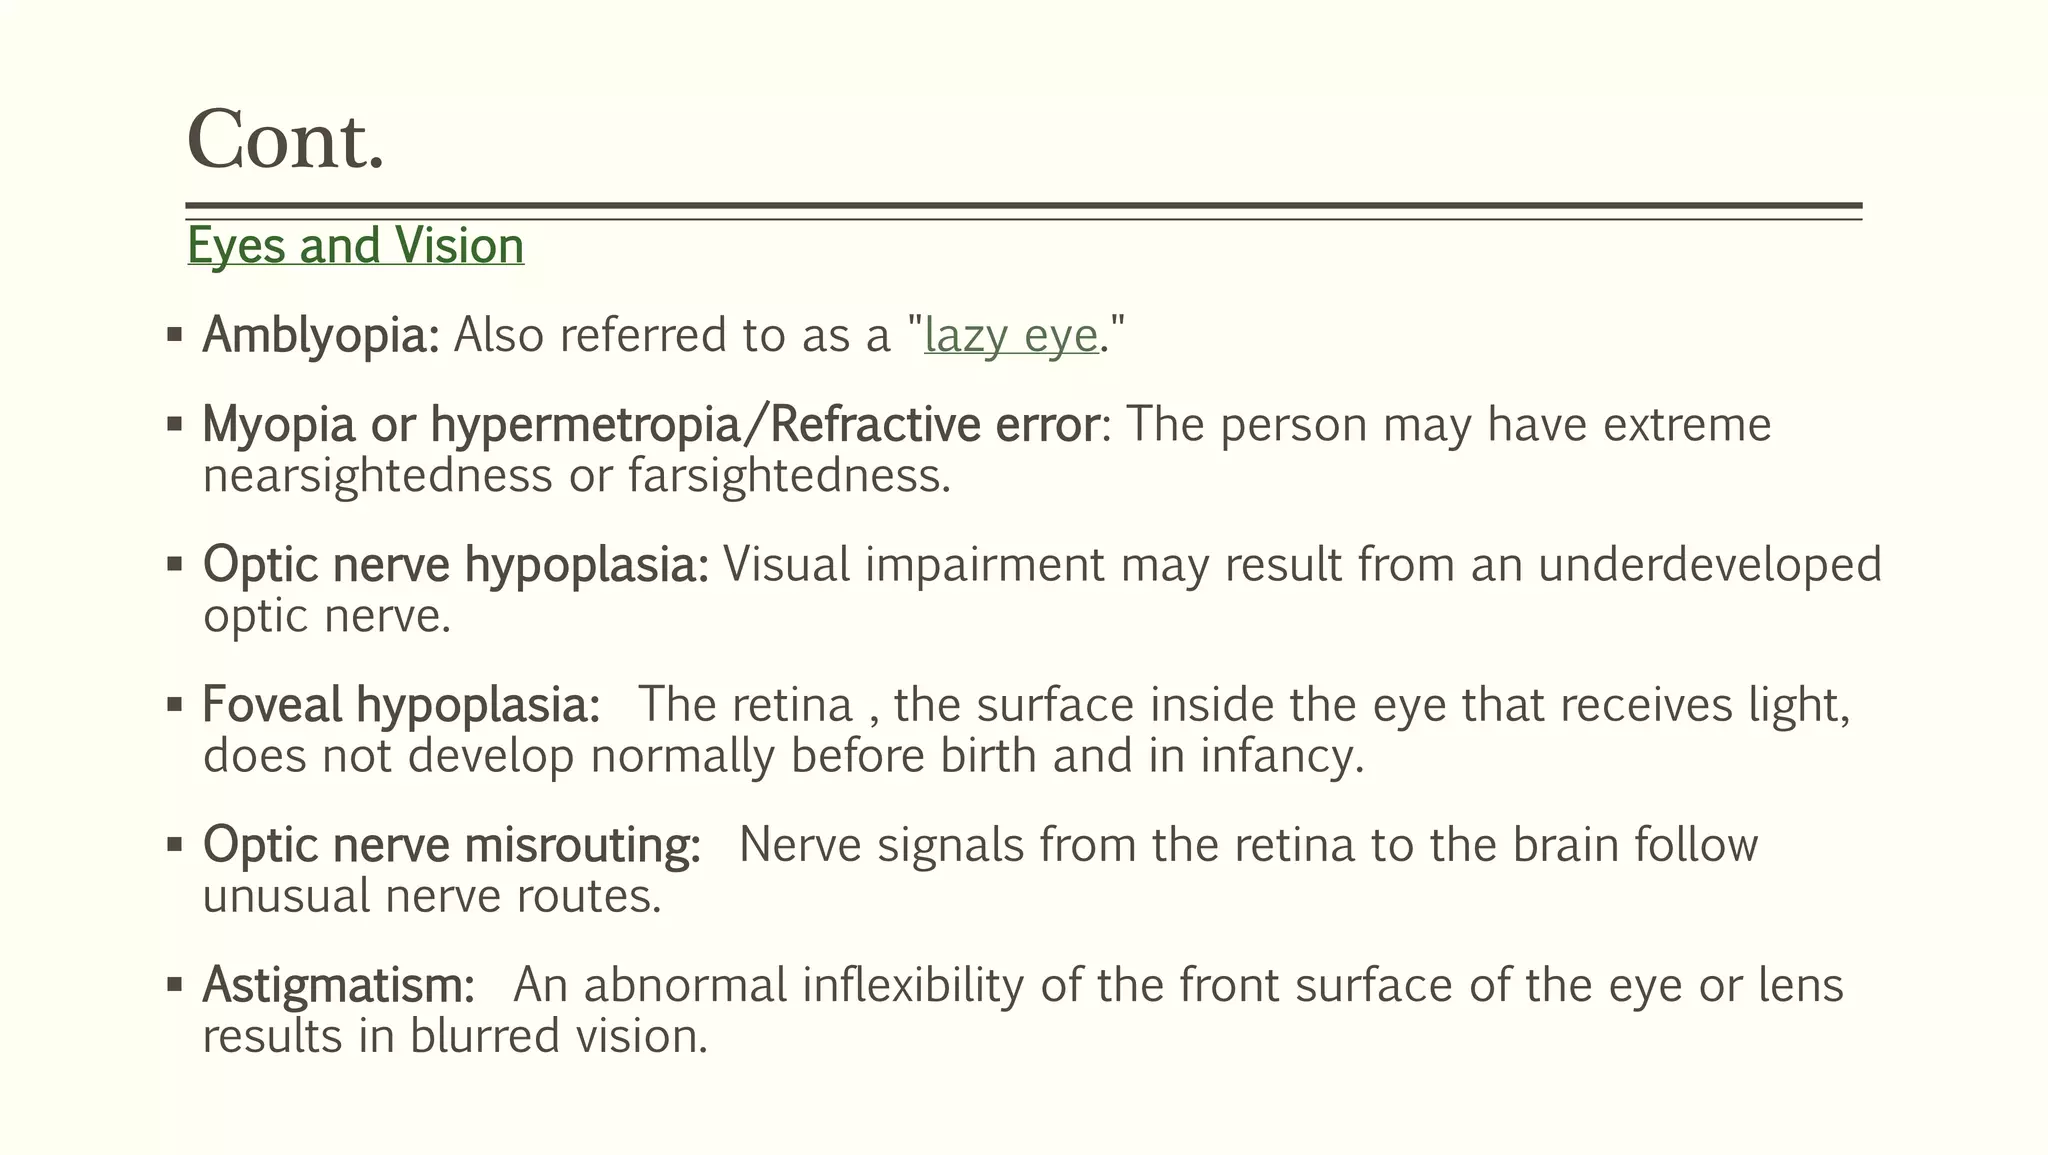This screenshot has width=2048, height=1155.
Task: Select the bold term "Amblyopia:"
Action: (321, 335)
